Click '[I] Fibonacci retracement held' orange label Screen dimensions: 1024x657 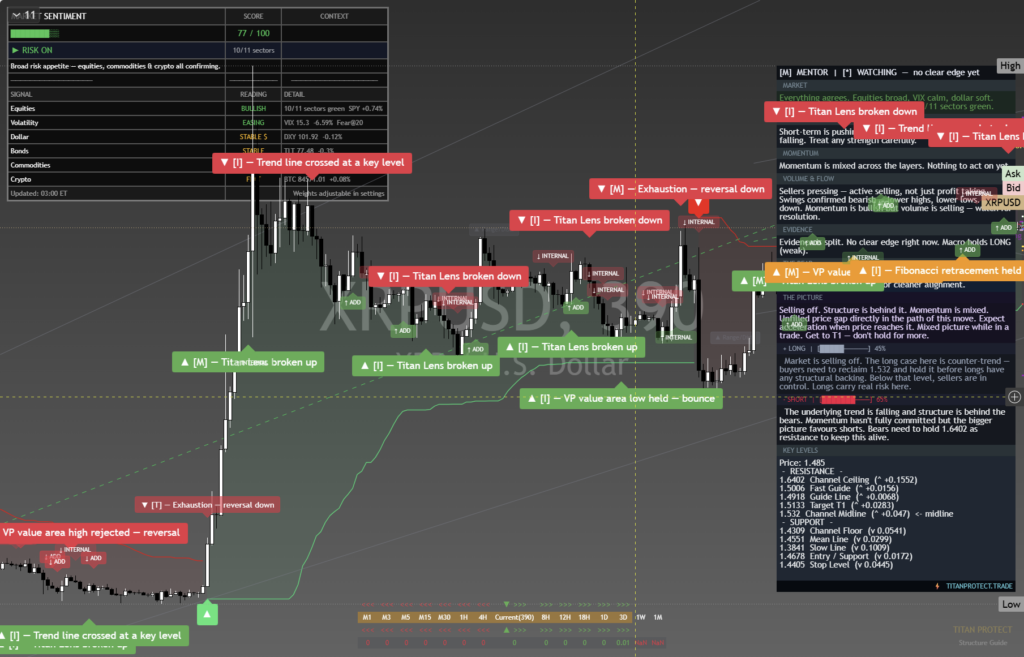click(940, 271)
